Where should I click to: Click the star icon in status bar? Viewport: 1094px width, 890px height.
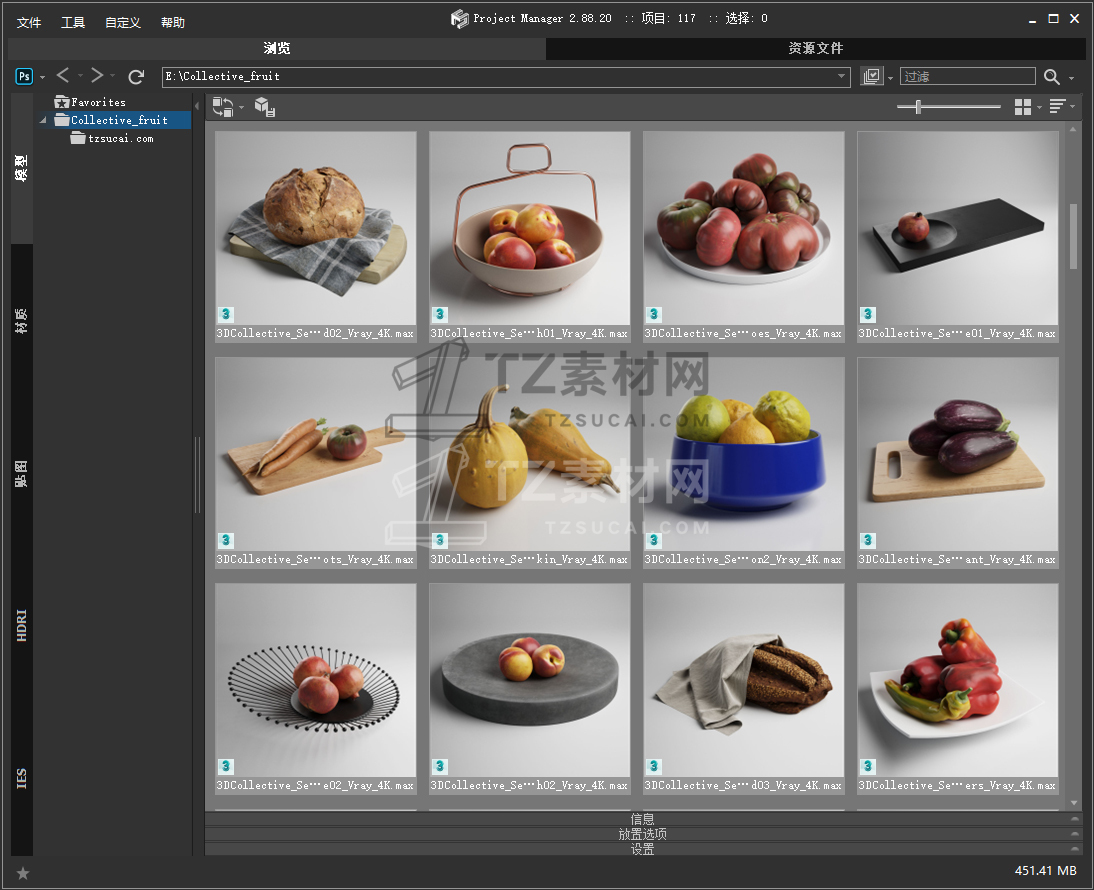coord(23,873)
